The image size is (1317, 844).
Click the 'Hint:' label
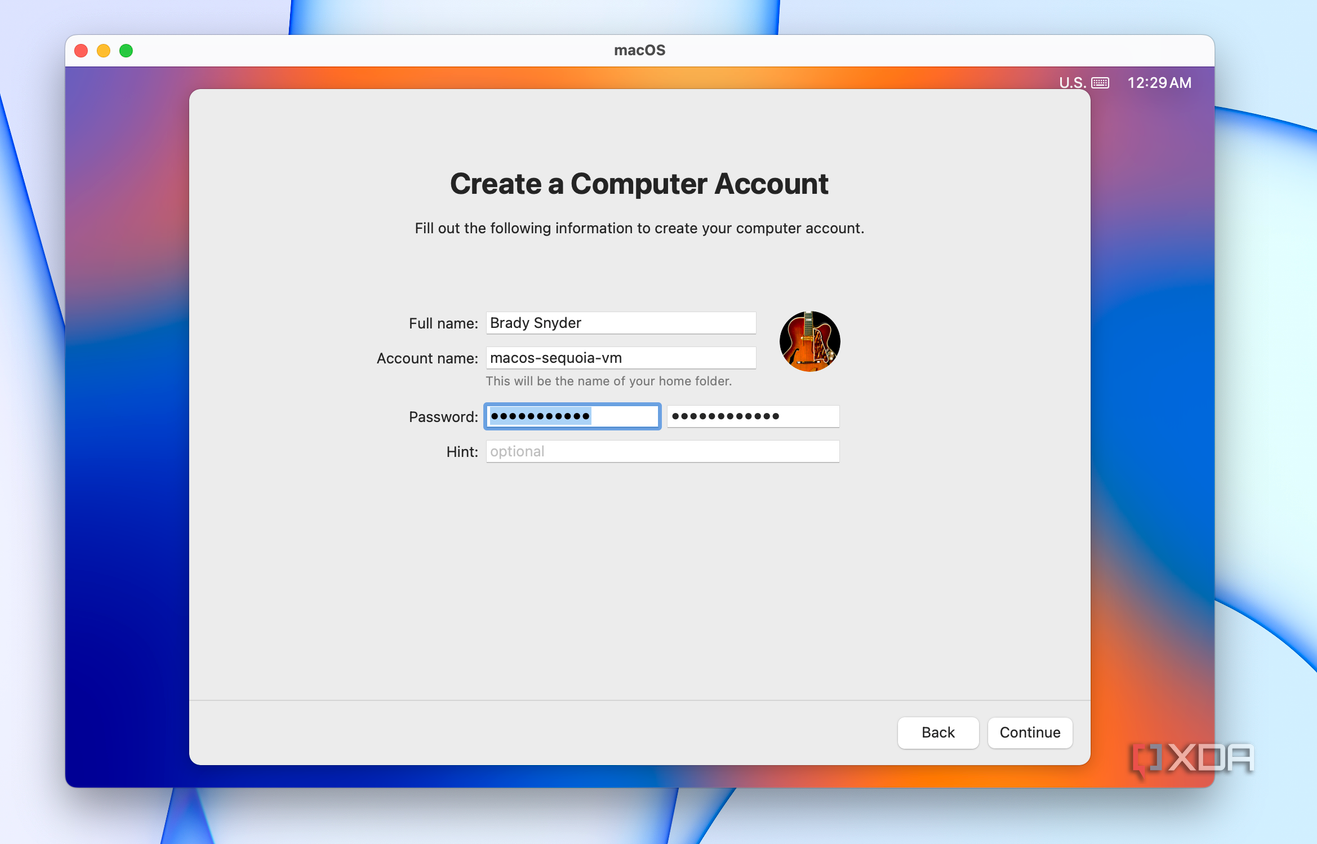point(462,452)
